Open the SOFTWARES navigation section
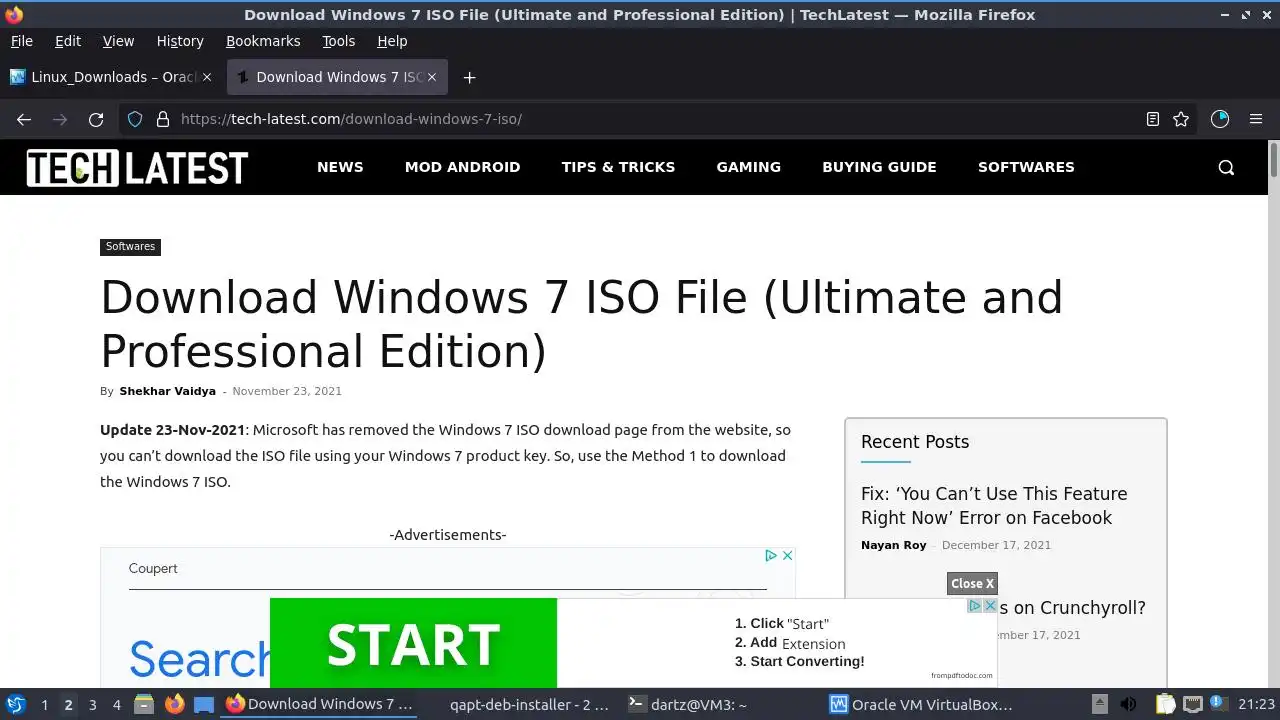 coord(1026,167)
